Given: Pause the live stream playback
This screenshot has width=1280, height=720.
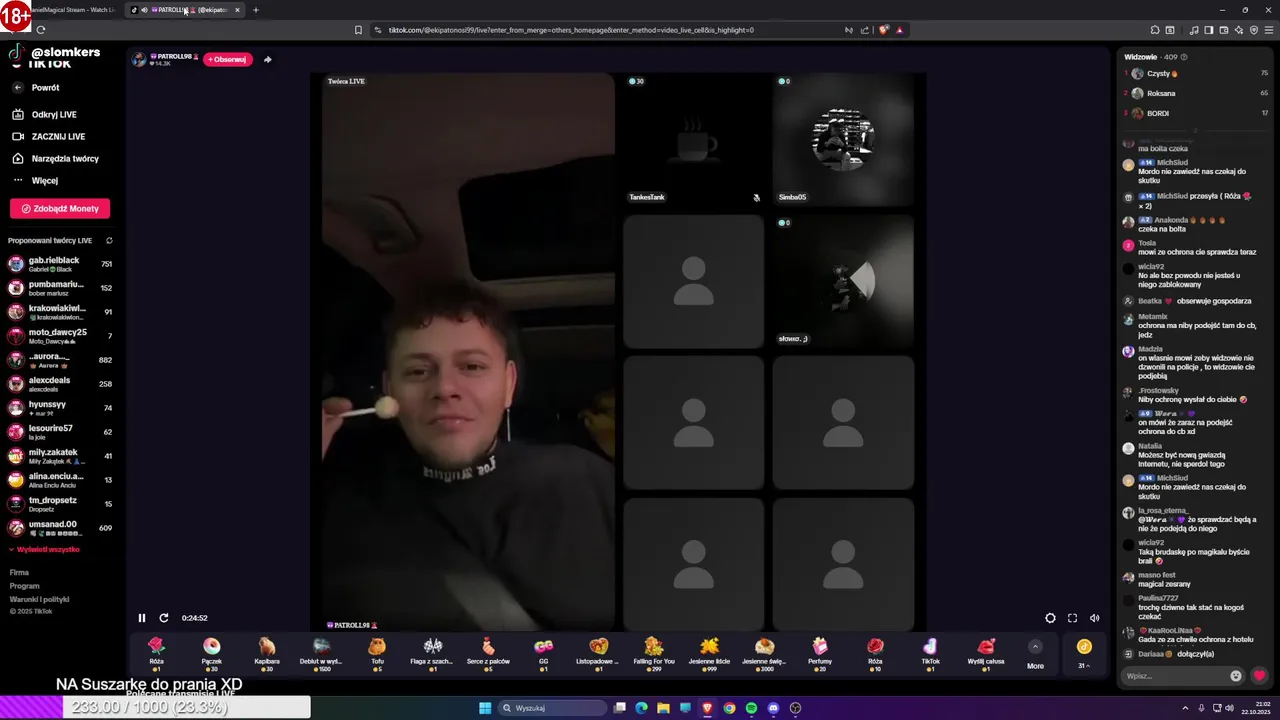Looking at the screenshot, I should pyautogui.click(x=142, y=618).
